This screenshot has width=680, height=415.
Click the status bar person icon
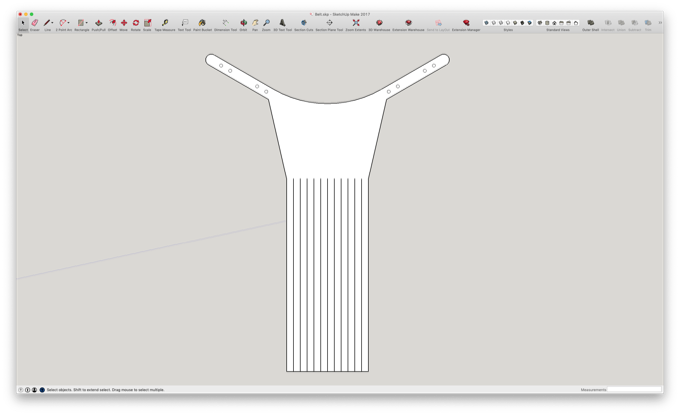34,390
